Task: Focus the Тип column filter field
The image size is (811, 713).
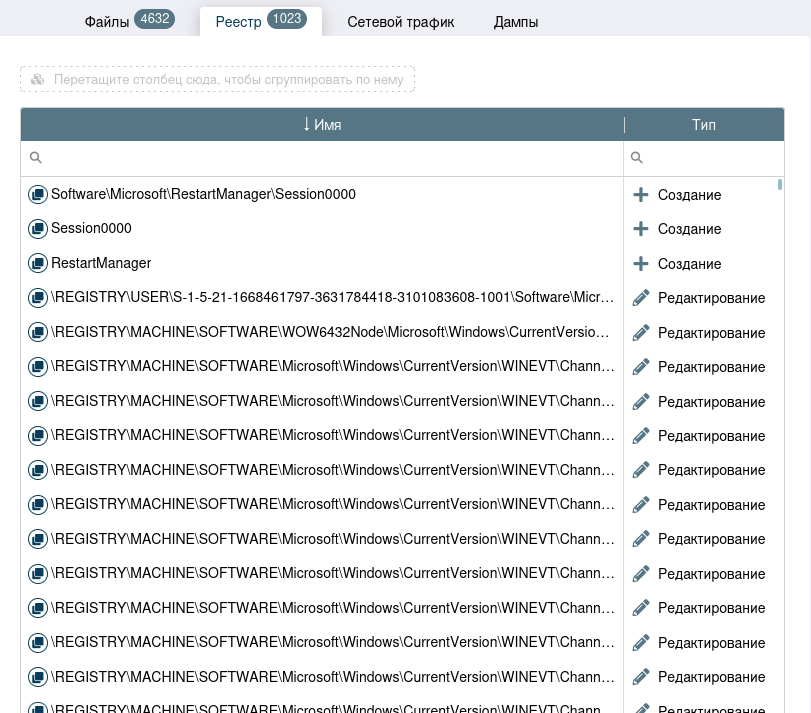Action: 710,158
